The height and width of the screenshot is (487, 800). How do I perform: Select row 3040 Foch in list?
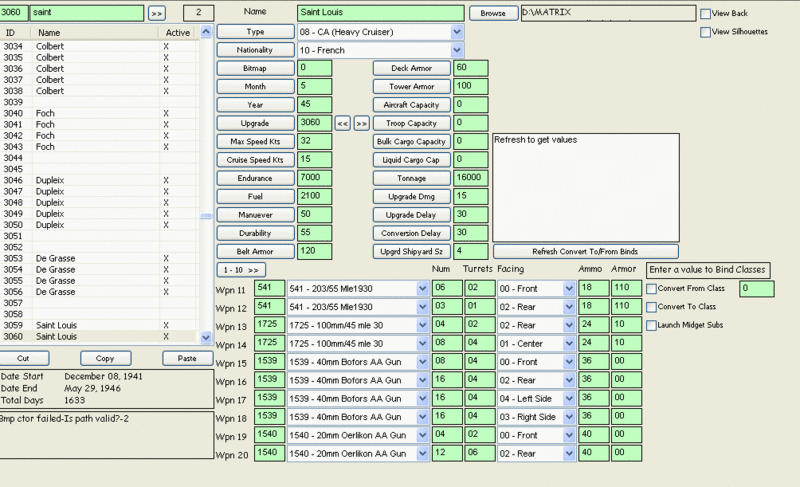(99, 113)
